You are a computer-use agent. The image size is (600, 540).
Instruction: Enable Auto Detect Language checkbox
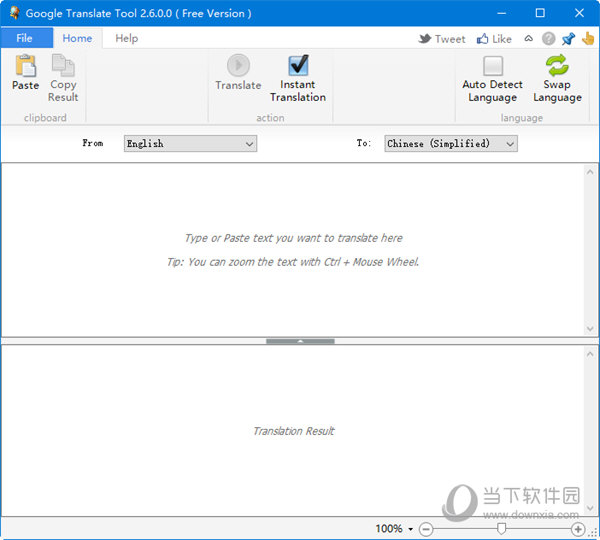[x=493, y=66]
